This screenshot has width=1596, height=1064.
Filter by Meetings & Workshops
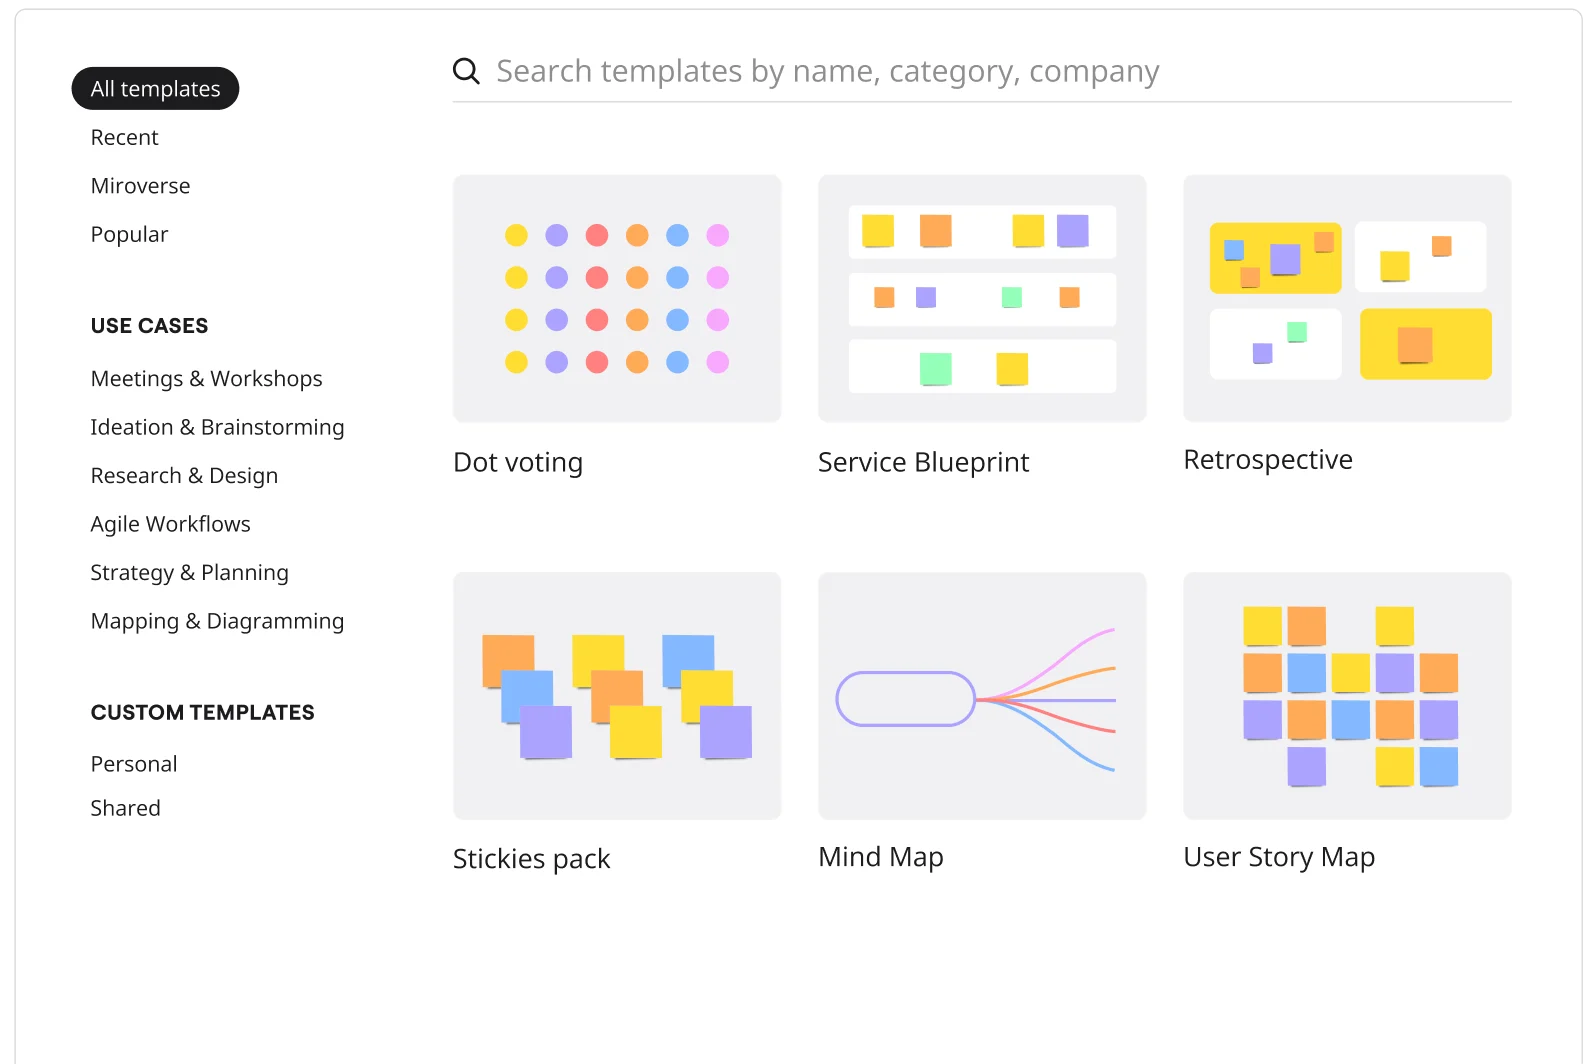click(206, 379)
